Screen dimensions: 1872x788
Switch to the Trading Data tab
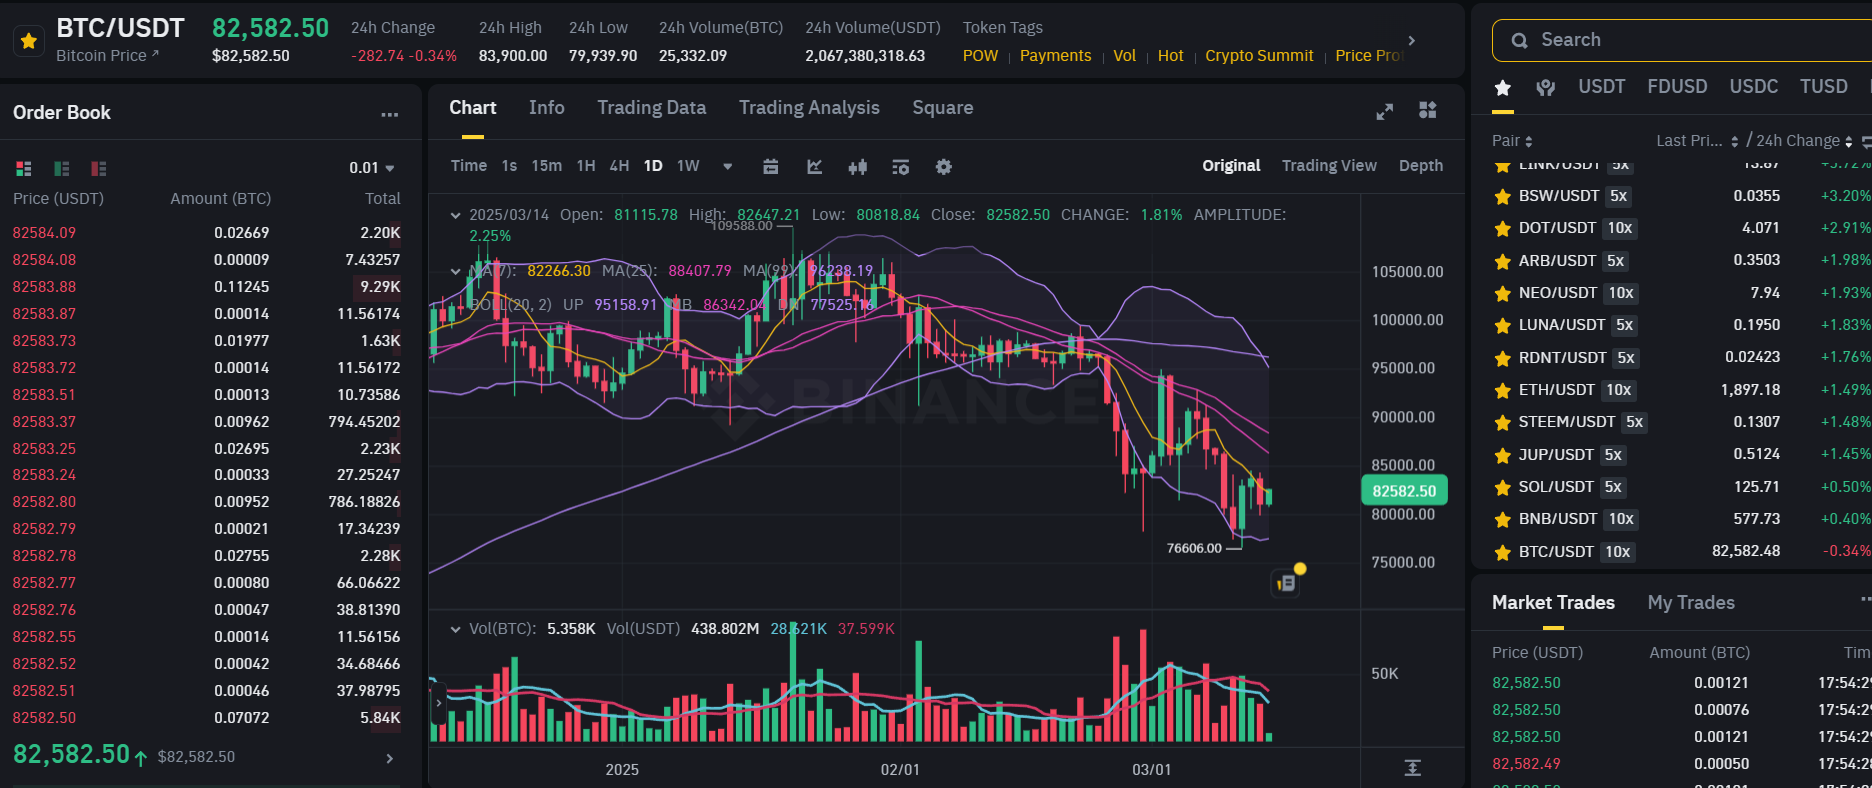(x=652, y=108)
